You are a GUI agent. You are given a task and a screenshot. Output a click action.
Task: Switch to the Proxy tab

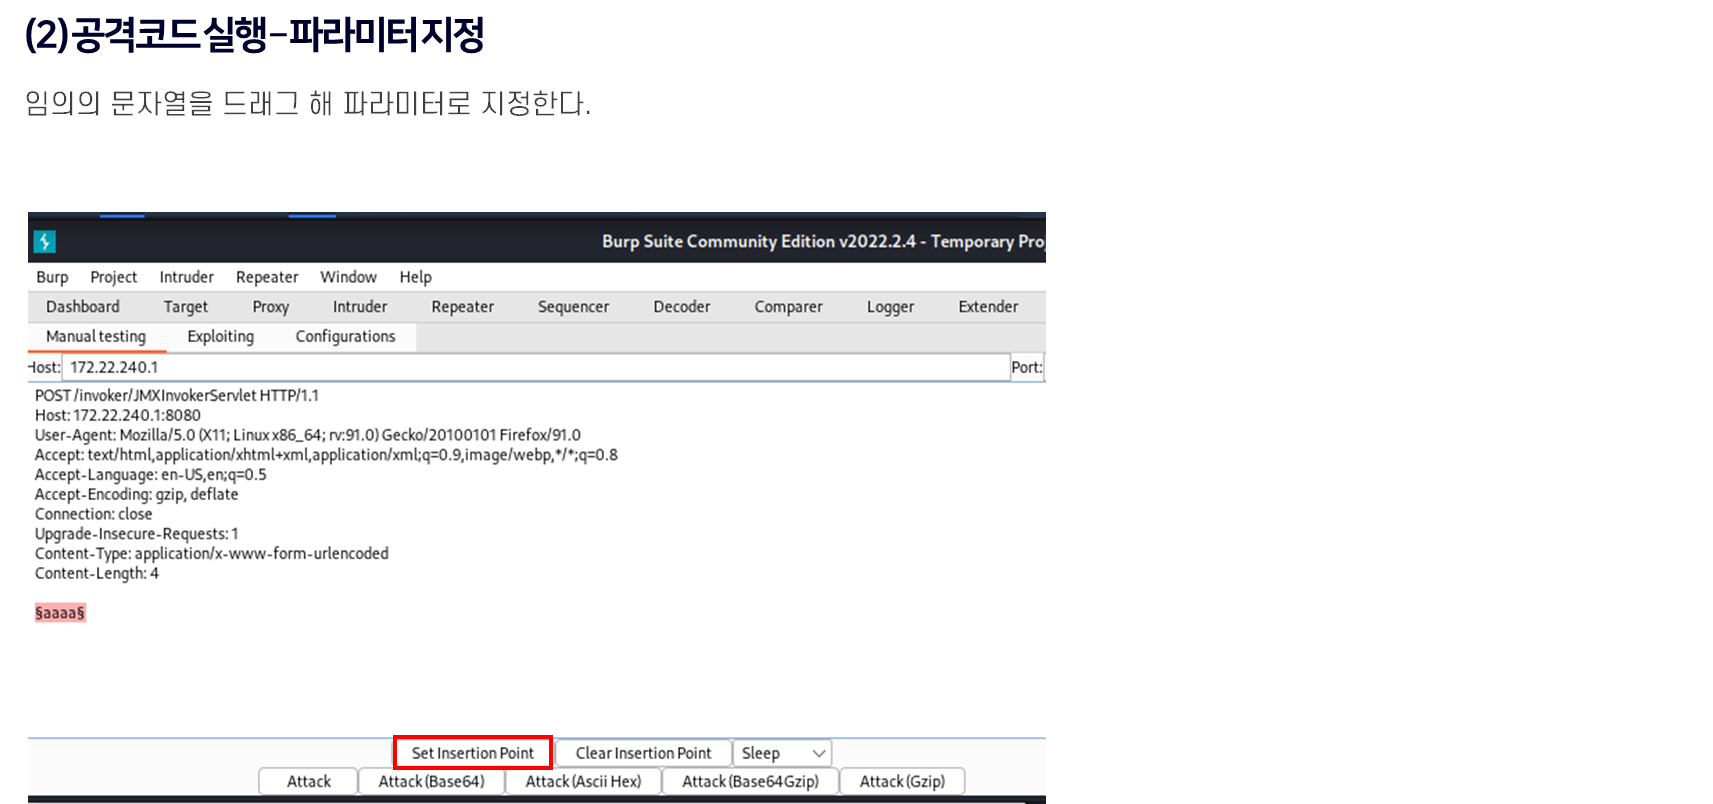click(x=270, y=307)
